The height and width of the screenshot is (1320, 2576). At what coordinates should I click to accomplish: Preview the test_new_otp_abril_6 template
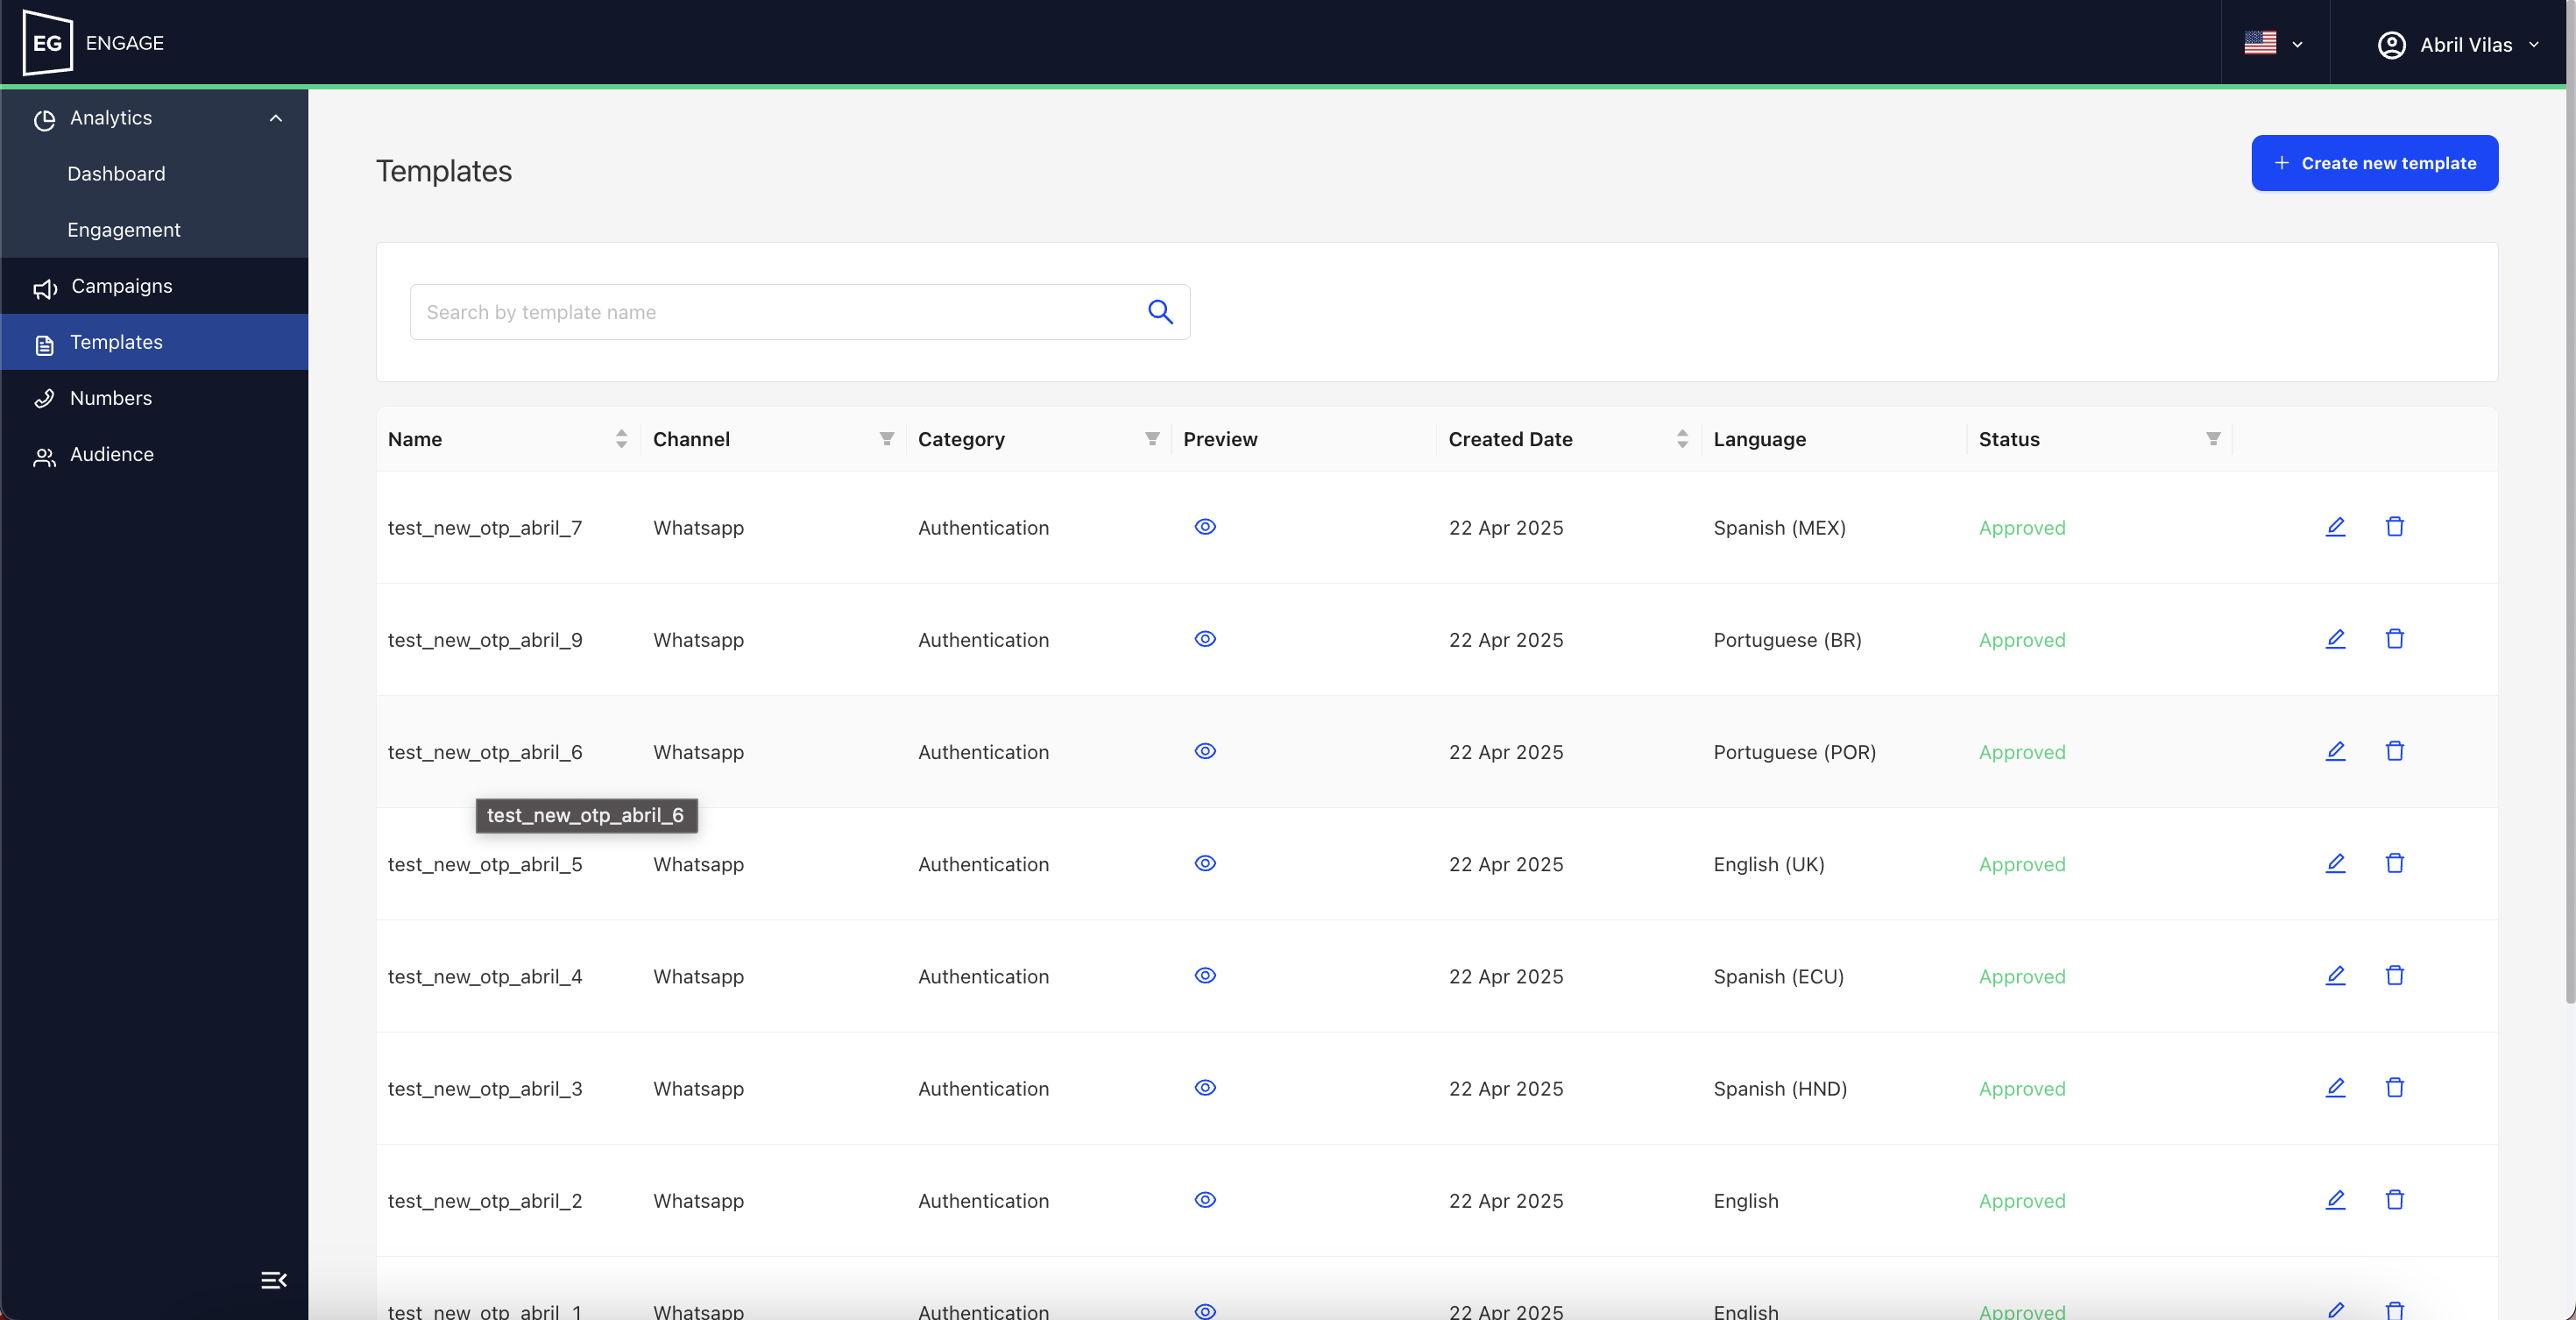(1205, 751)
